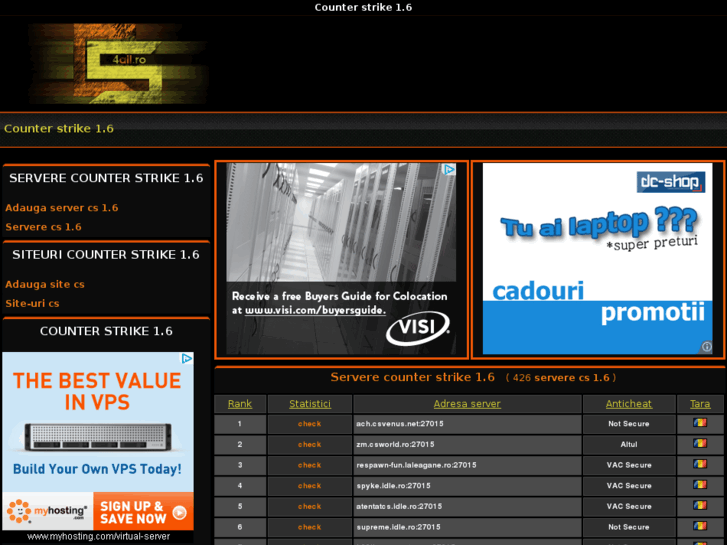Click Romanian flag in rank 4 row
The height and width of the screenshot is (545, 727).
[700, 485]
